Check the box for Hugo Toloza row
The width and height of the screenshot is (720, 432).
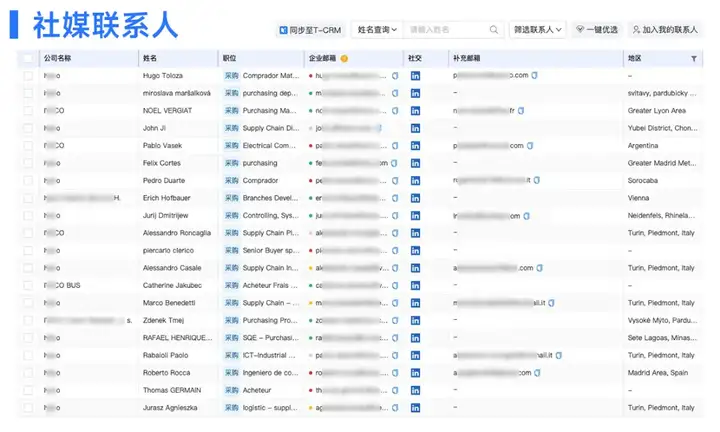click(x=27, y=75)
